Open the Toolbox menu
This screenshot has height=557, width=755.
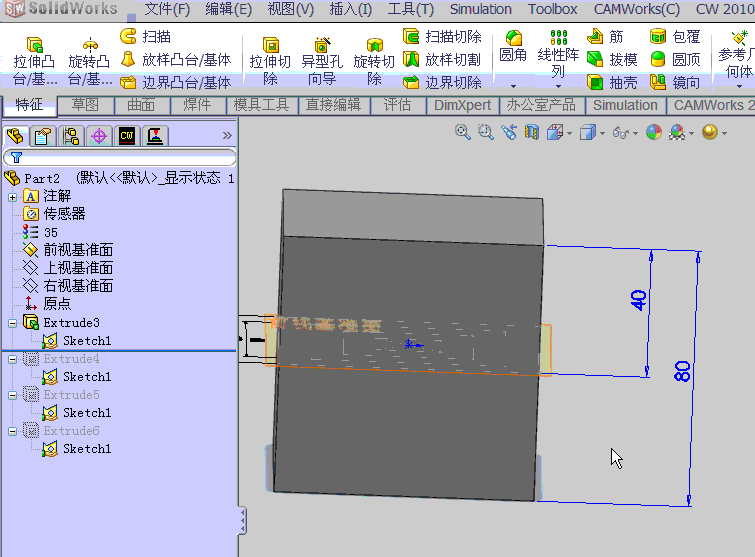pos(552,9)
